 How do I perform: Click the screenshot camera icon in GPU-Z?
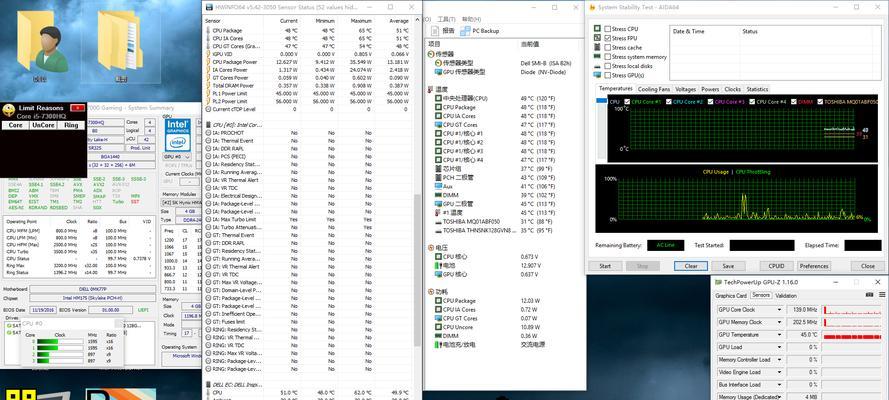coord(869,295)
